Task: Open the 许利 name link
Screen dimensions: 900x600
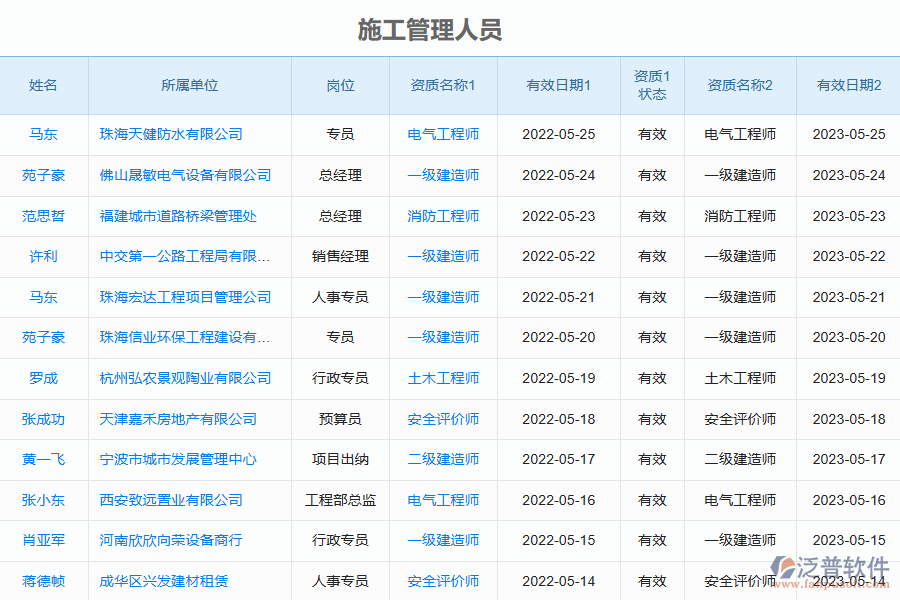Action: 43,256
